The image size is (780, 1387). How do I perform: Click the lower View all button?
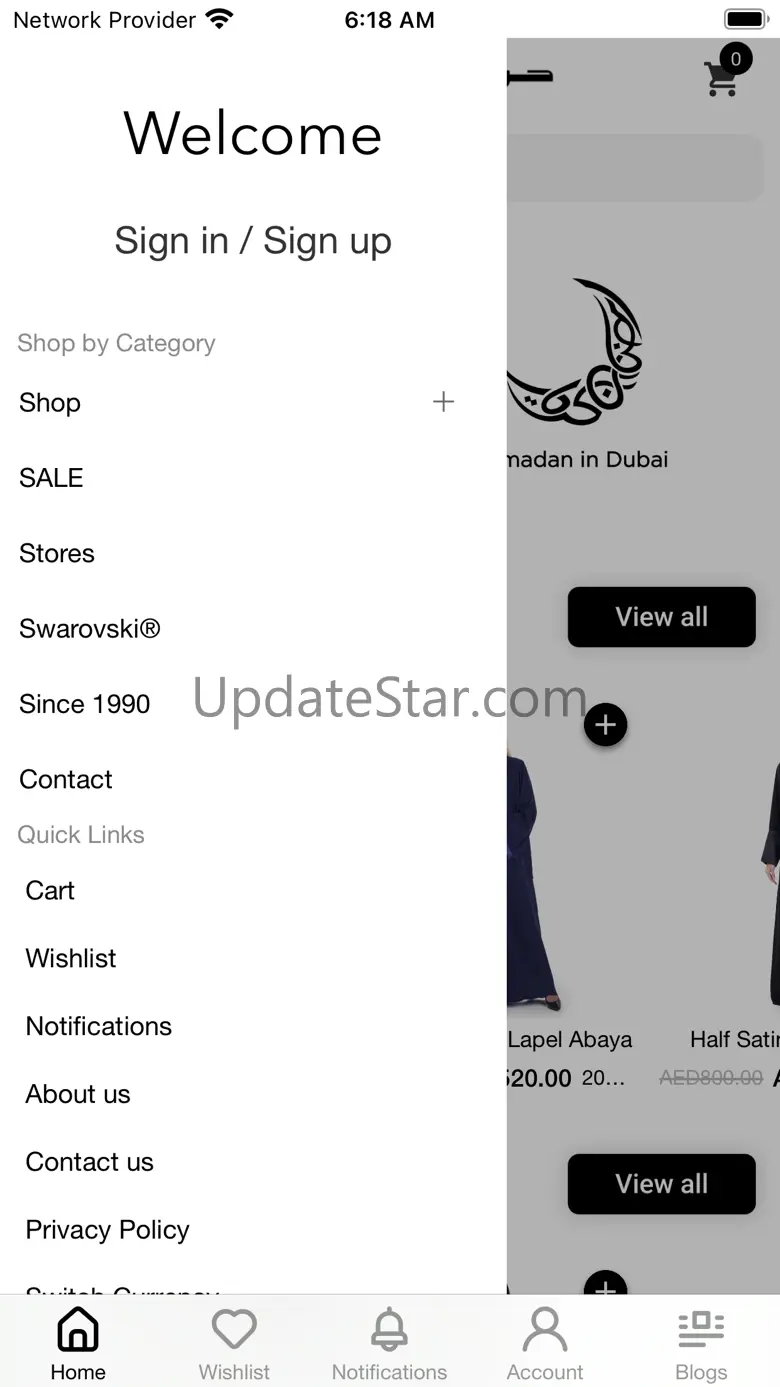[661, 1184]
